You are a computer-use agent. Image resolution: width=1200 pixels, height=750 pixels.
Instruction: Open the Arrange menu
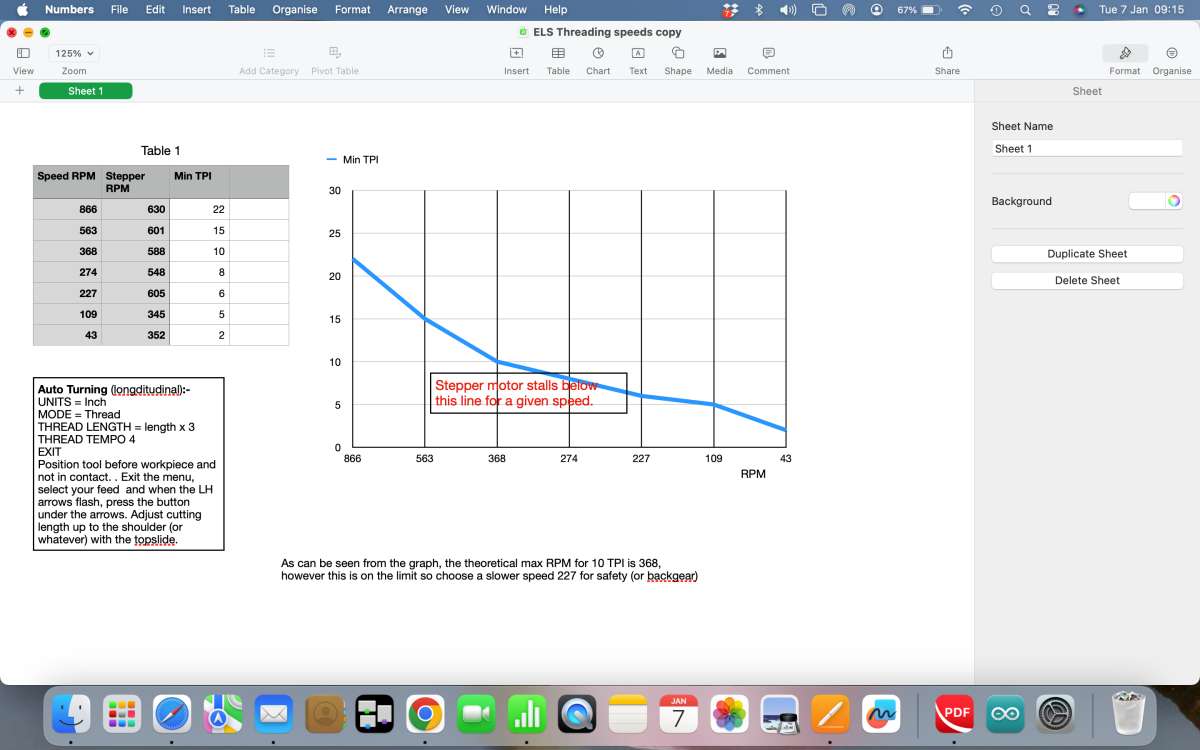click(x=407, y=10)
